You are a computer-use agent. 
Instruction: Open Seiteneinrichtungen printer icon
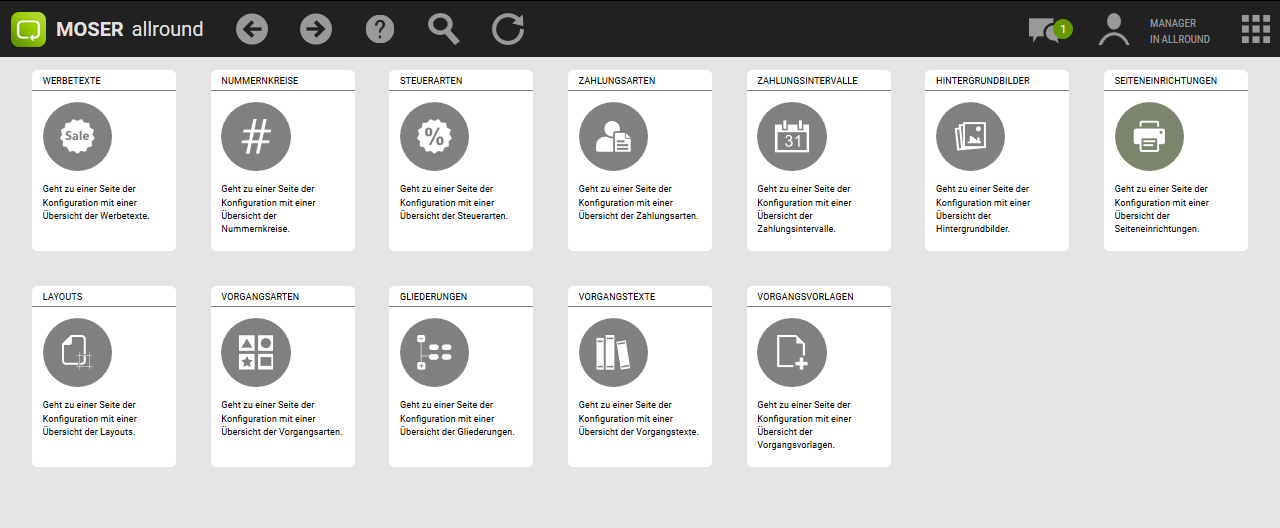point(1149,137)
